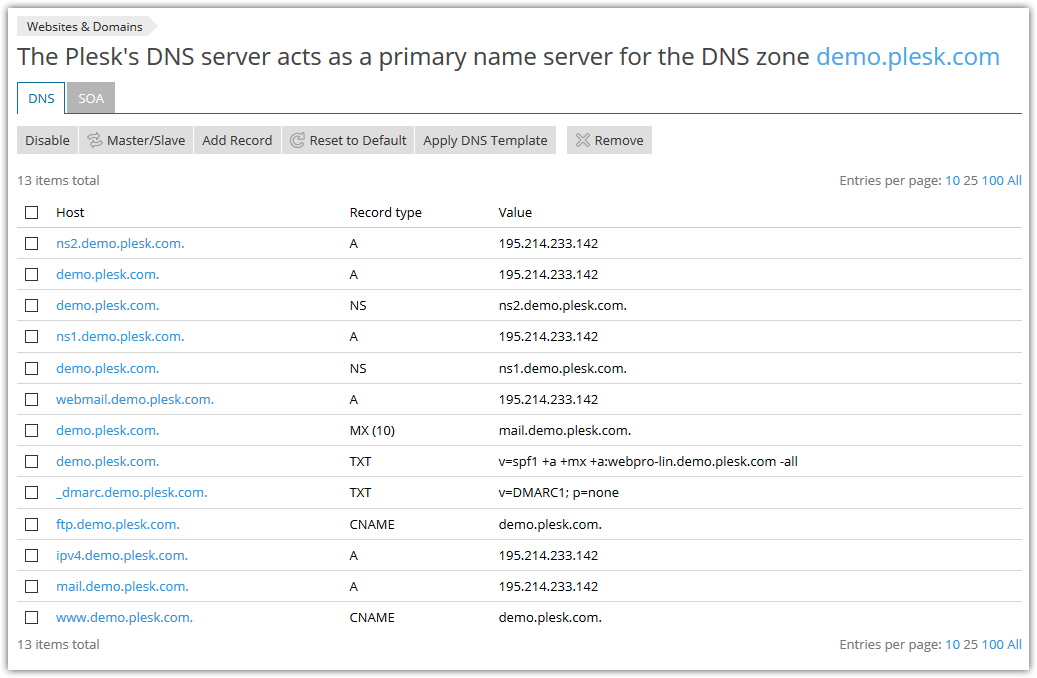The width and height of the screenshot is (1037, 678).
Task: Click the Apply DNS Template button
Action: [485, 140]
